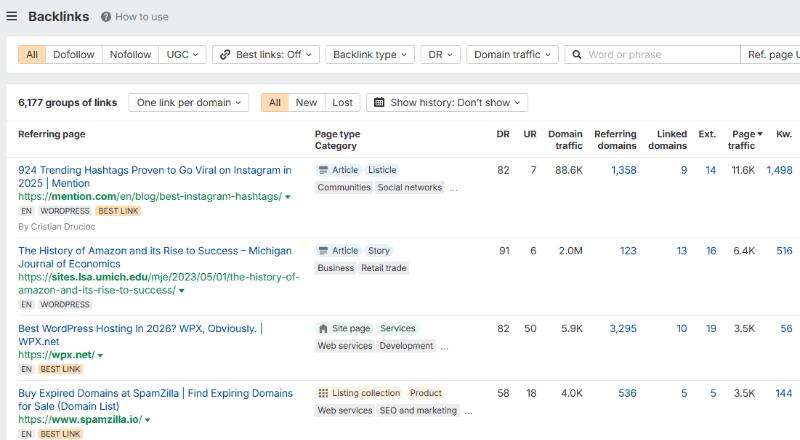The height and width of the screenshot is (440, 800).
Task: Show New backlinks only
Action: pos(306,103)
